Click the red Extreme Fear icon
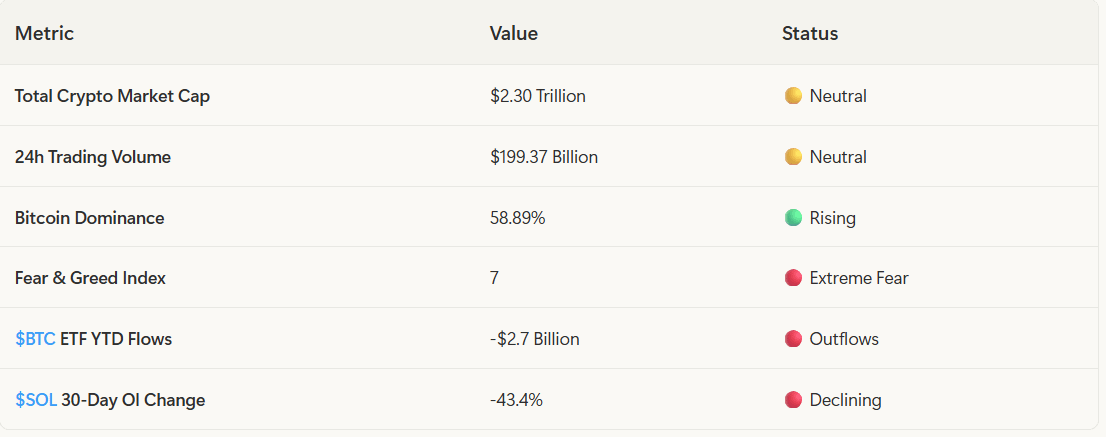Screen dimensions: 1106x437 (x=793, y=278)
